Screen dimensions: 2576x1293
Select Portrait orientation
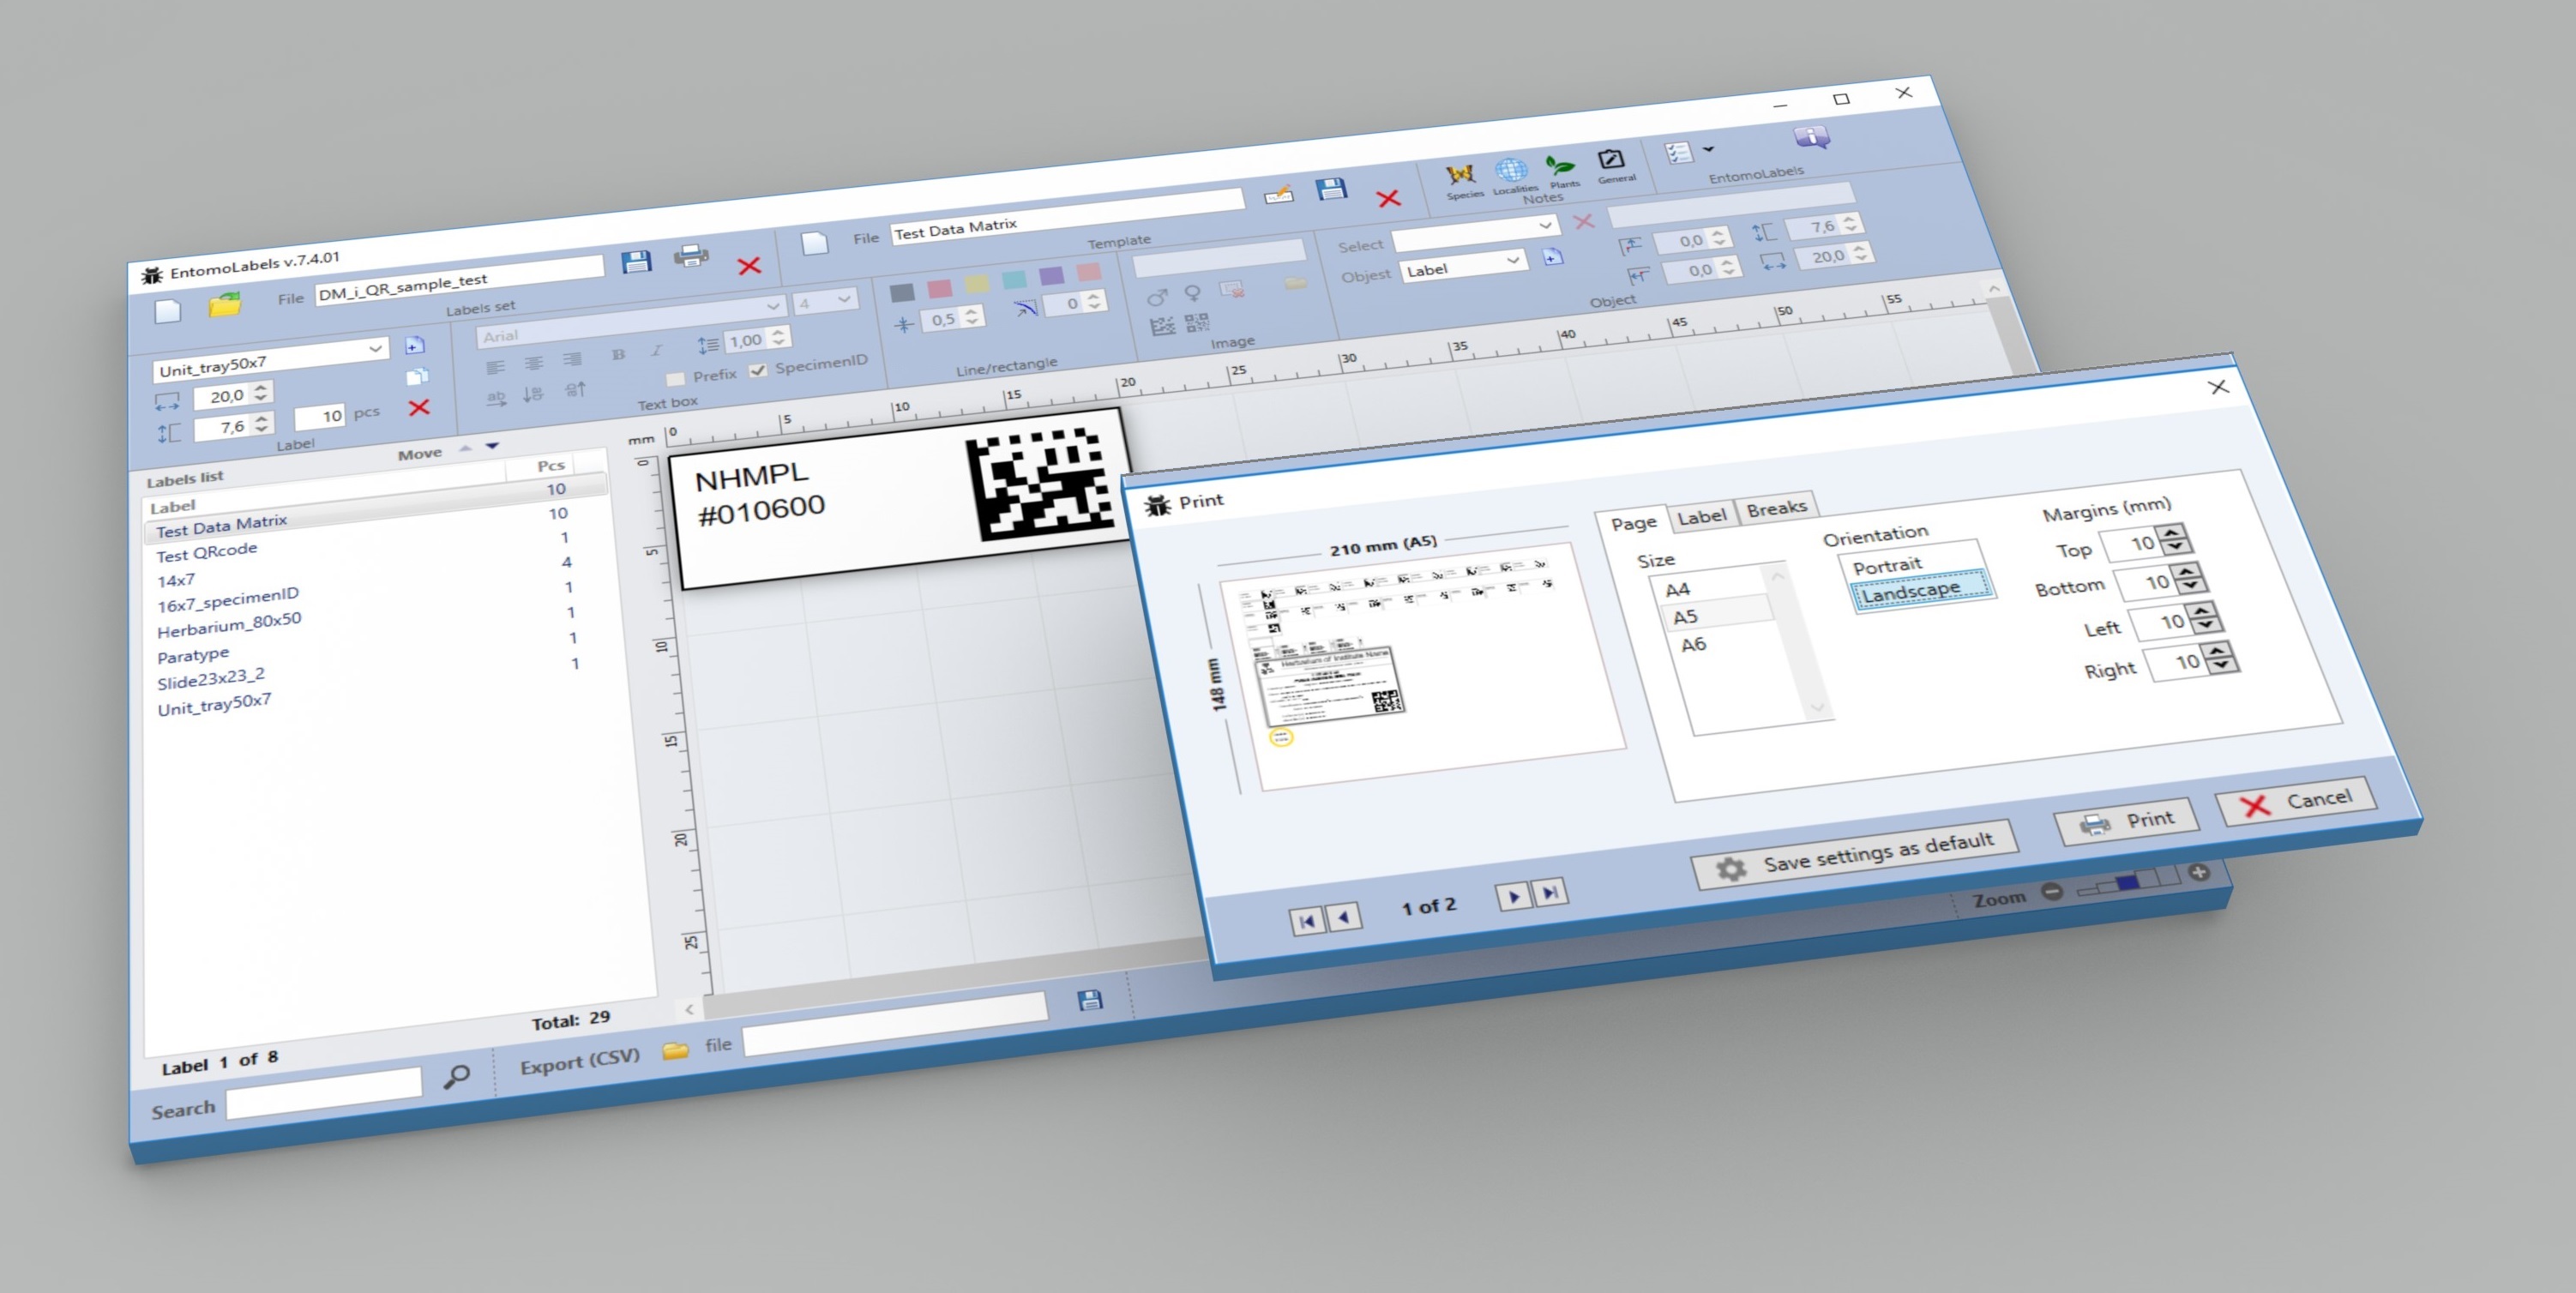(1887, 565)
